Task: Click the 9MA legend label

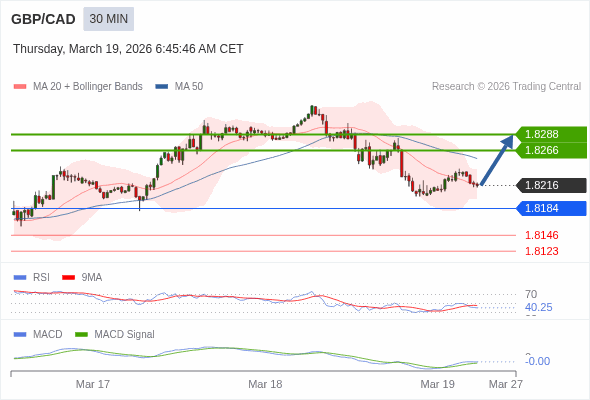Action: tap(92, 277)
